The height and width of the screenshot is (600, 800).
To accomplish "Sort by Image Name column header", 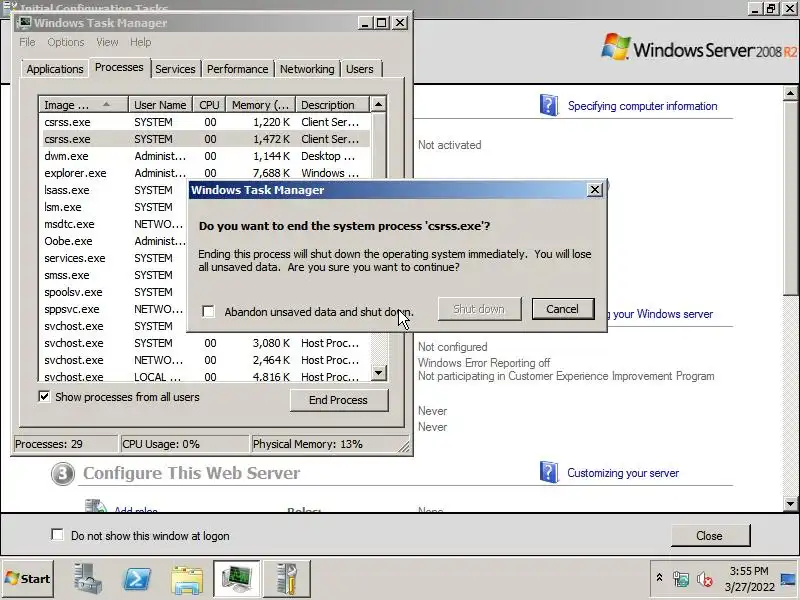I will (x=83, y=105).
